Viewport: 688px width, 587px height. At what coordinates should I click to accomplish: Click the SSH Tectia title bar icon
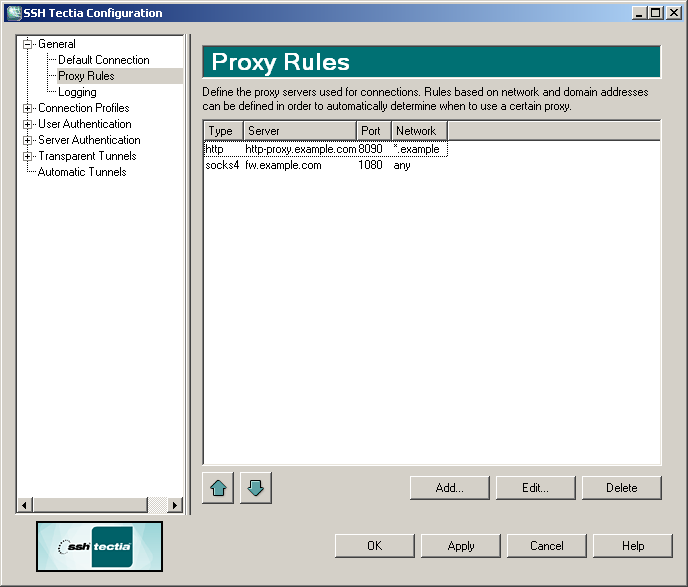14,13
